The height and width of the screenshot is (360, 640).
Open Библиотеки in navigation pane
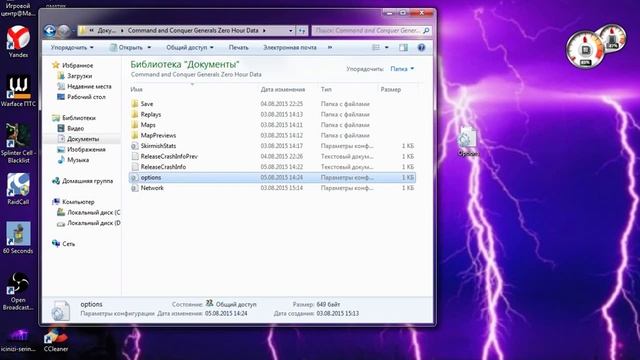point(79,118)
